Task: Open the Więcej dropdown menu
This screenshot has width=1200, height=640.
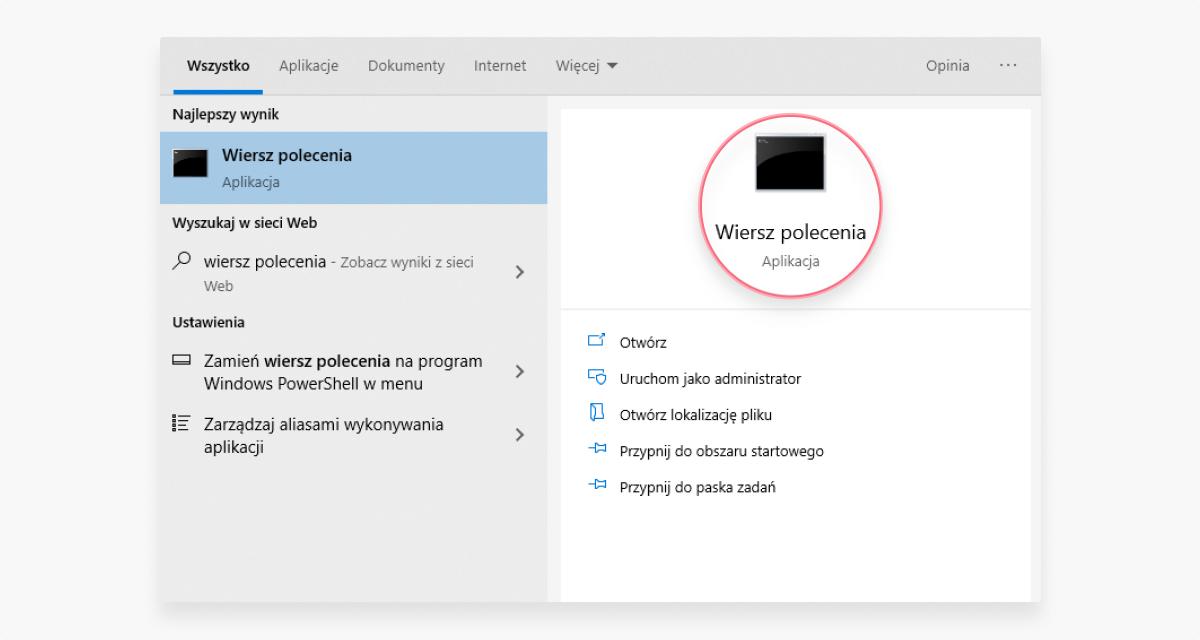Action: 587,66
